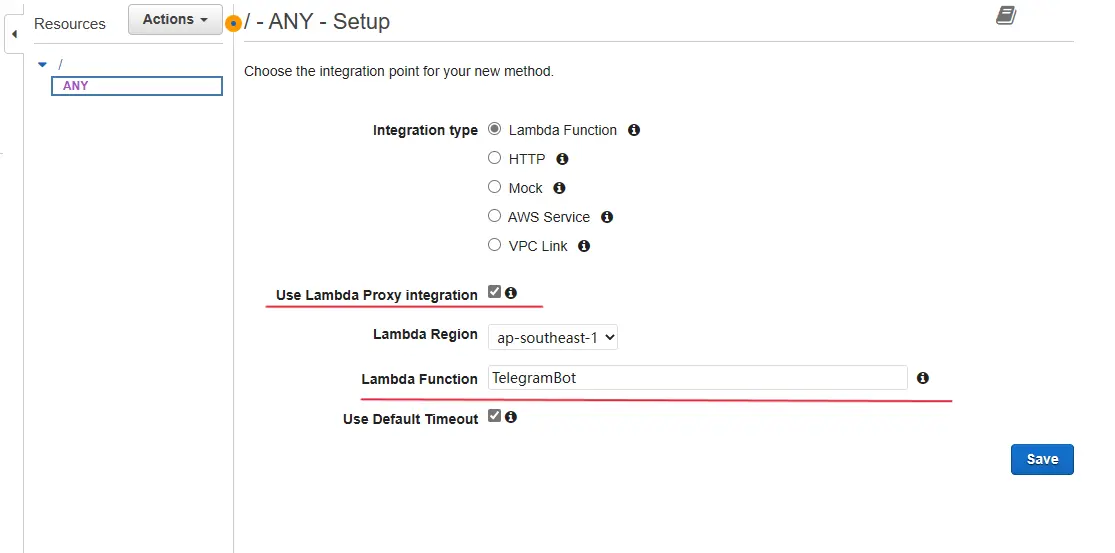This screenshot has width=1115, height=553.
Task: Select the Mock integration type
Action: [494, 187]
